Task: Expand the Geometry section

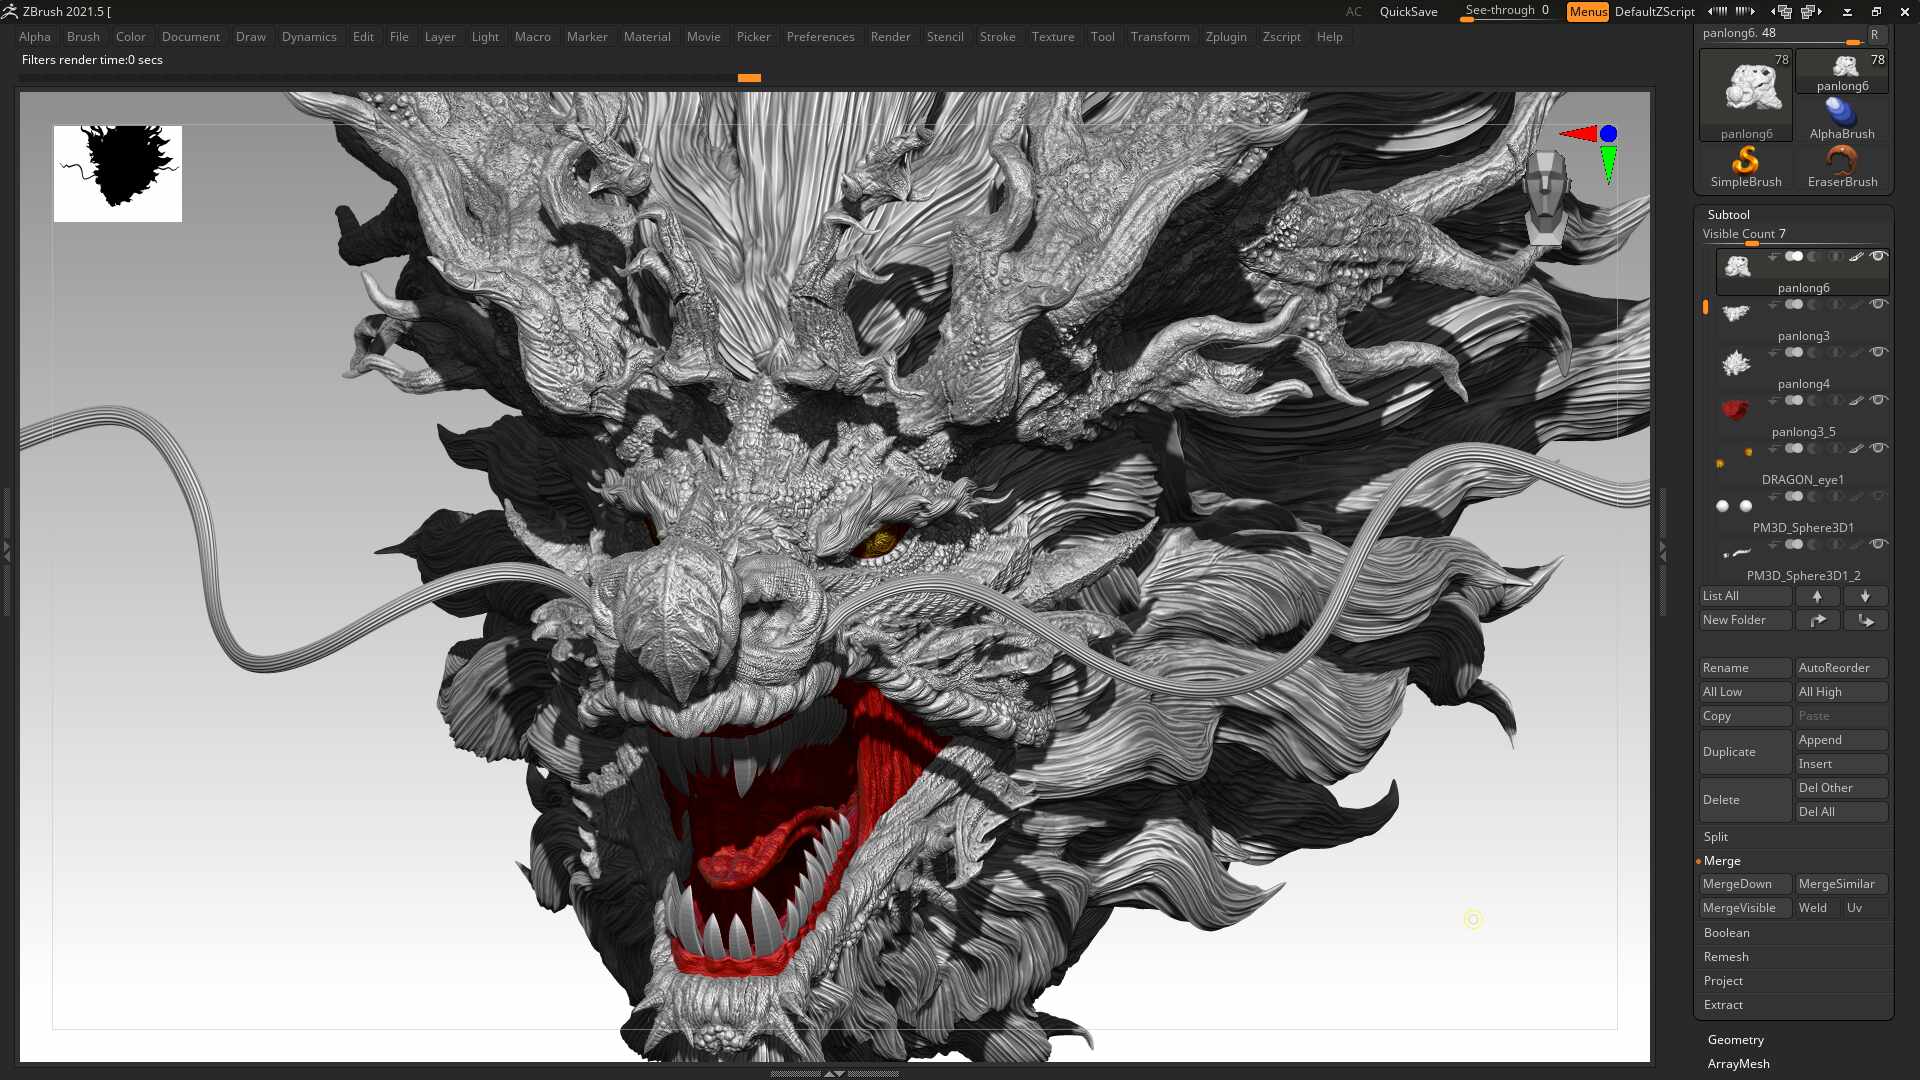Action: pyautogui.click(x=1735, y=1040)
